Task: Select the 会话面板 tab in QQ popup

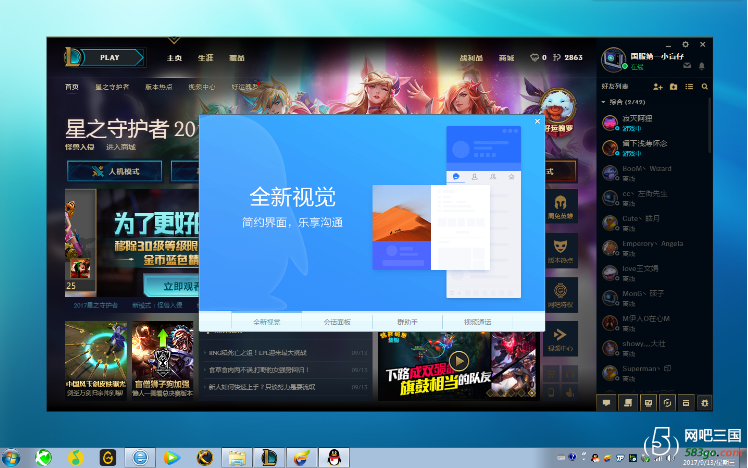Action: coord(337,322)
